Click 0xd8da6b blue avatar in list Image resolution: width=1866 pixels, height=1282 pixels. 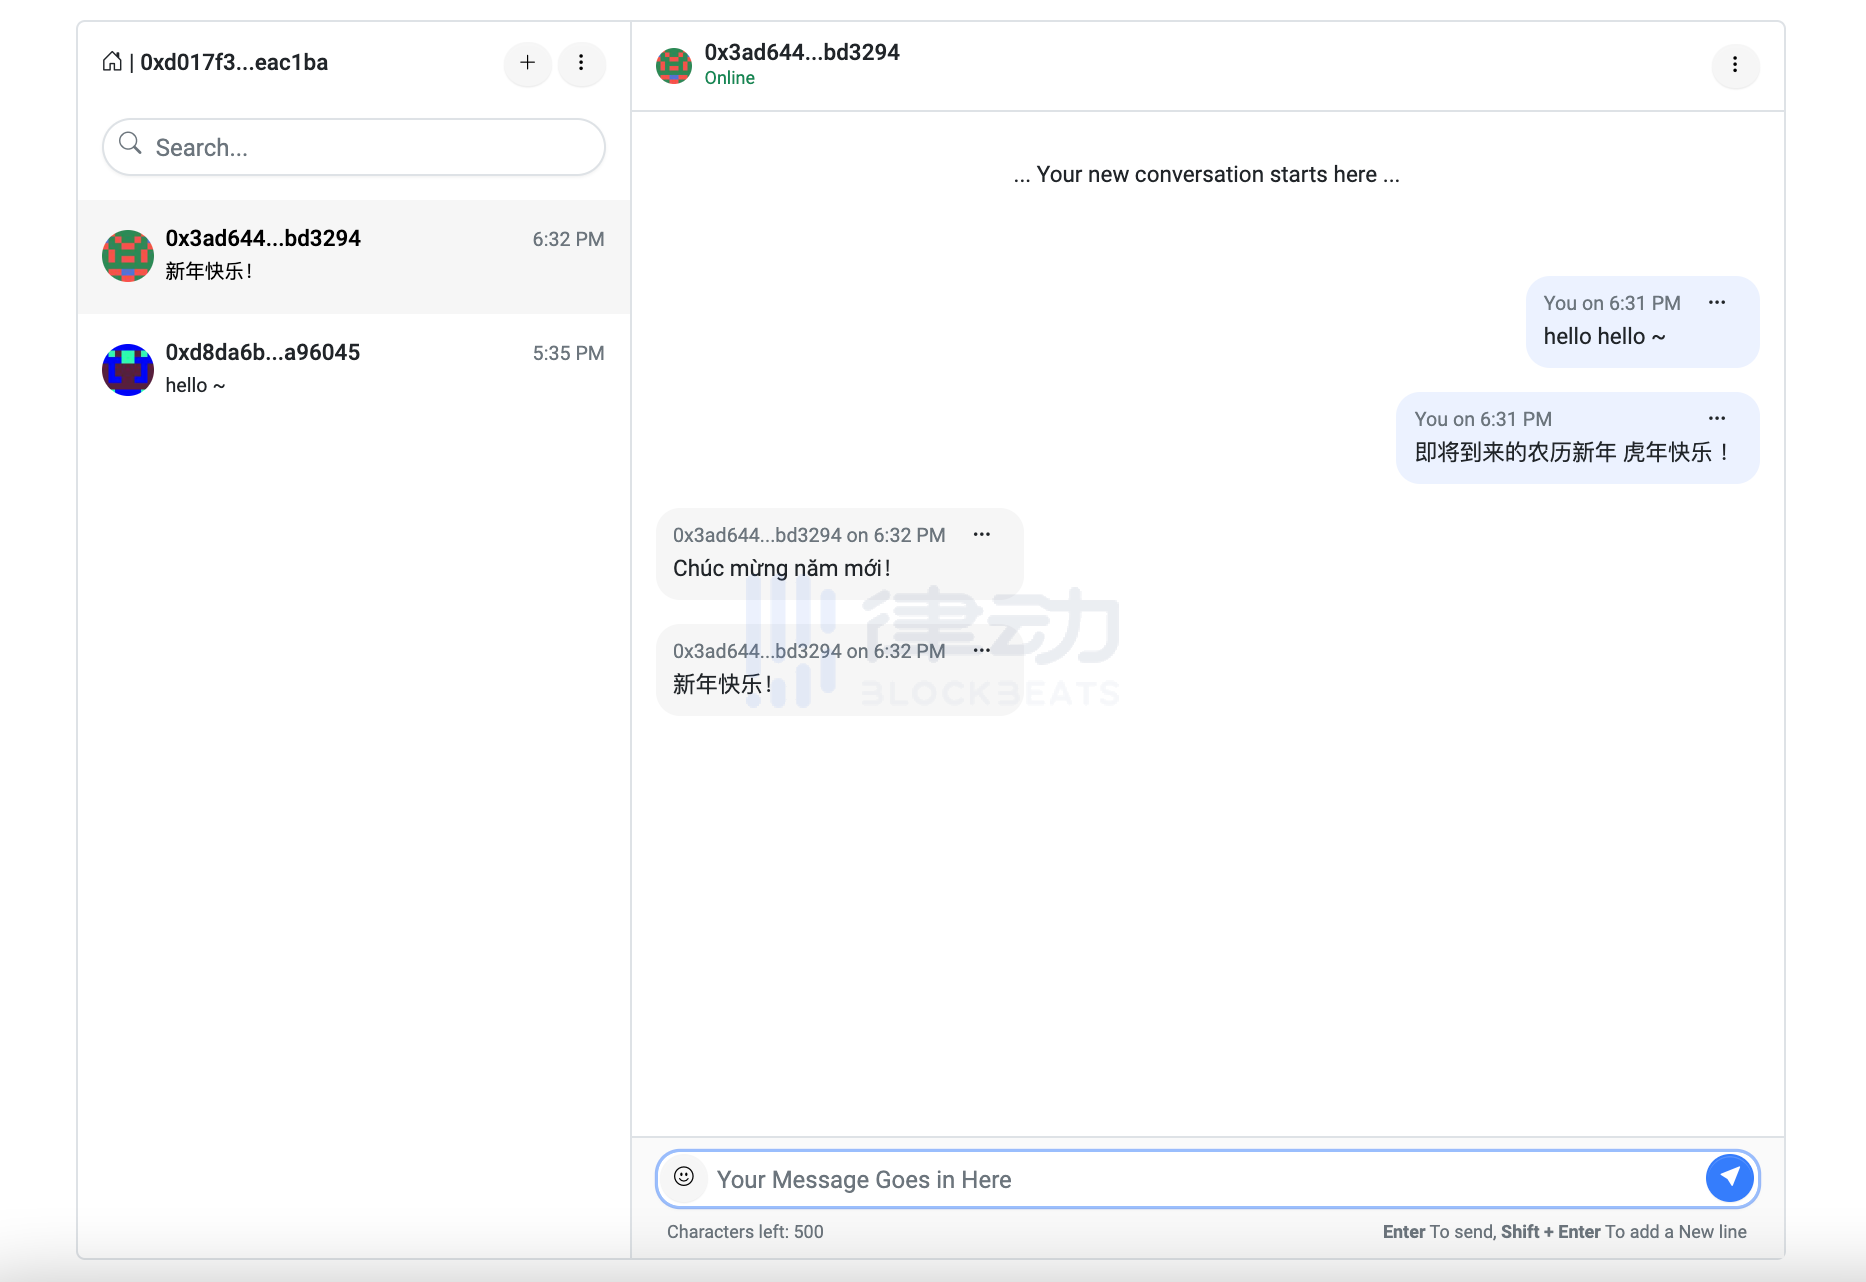(128, 370)
